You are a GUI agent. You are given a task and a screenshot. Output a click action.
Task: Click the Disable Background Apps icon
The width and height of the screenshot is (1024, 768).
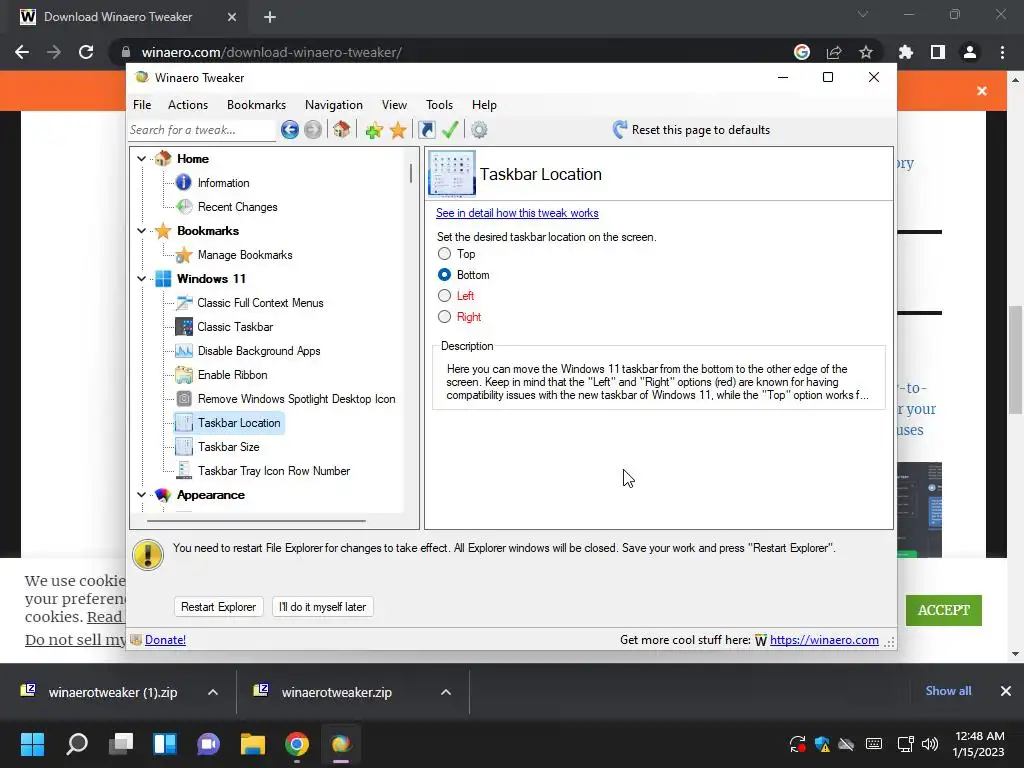coord(184,351)
